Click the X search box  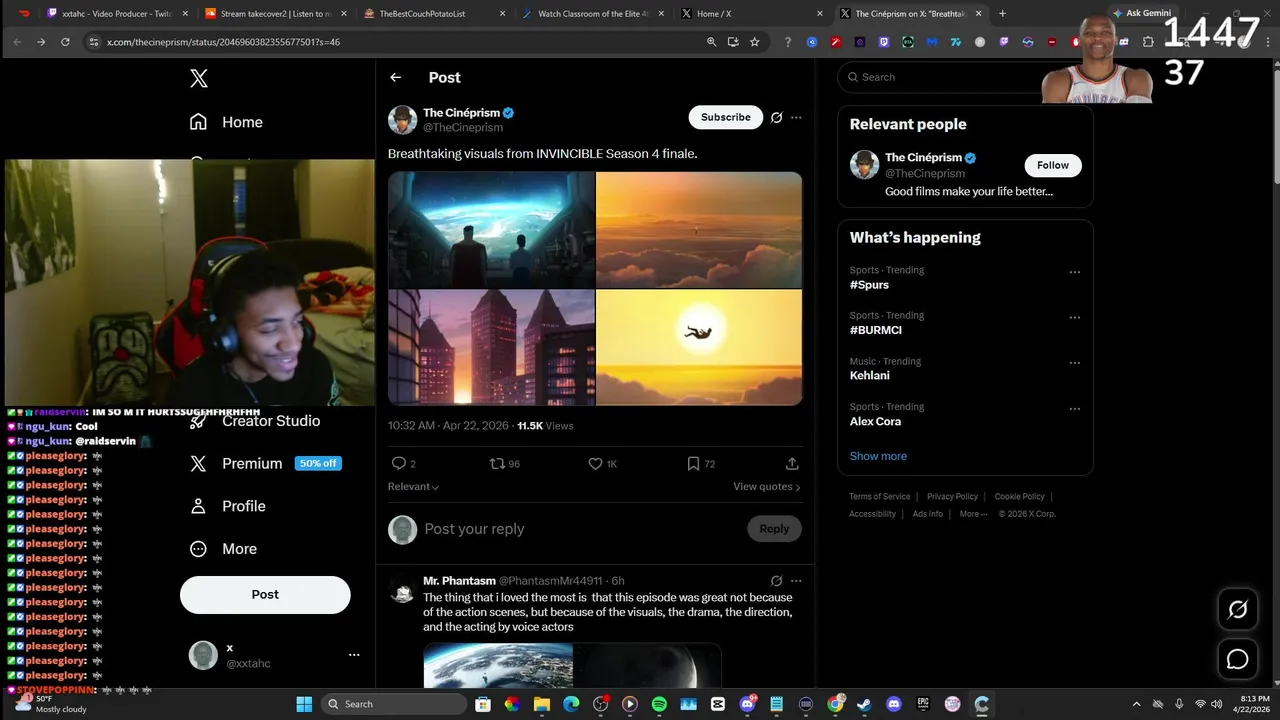coord(965,77)
